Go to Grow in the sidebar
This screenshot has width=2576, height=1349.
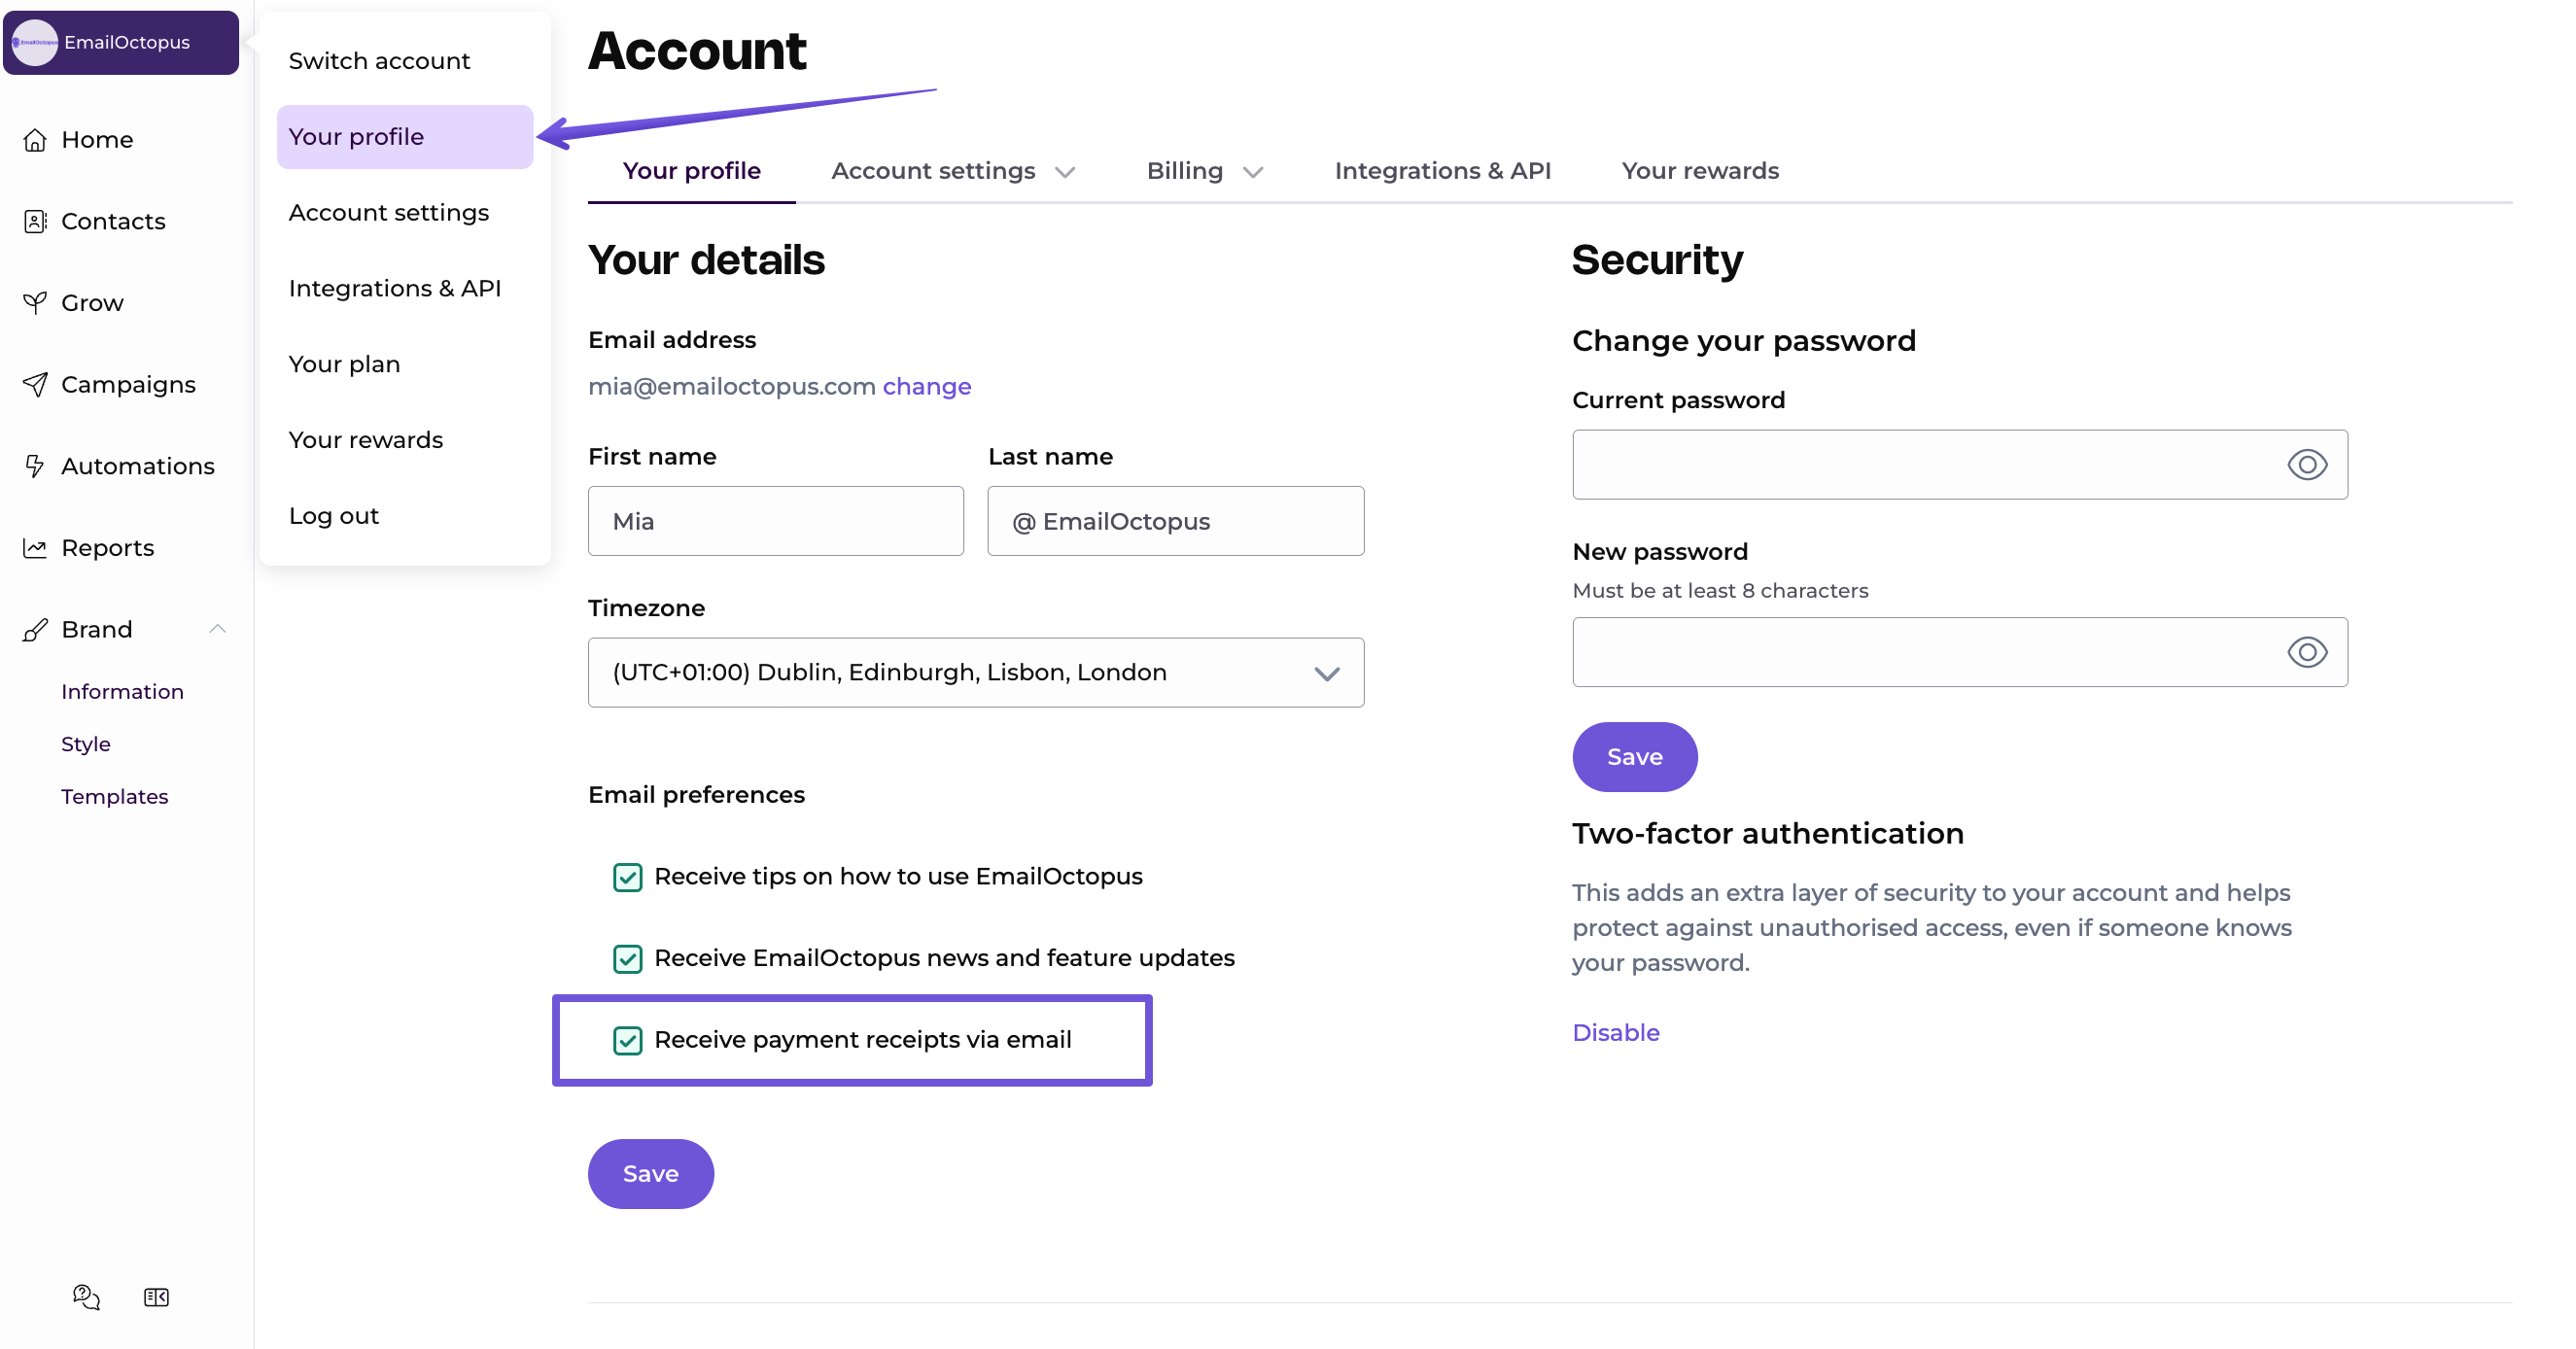tap(92, 303)
